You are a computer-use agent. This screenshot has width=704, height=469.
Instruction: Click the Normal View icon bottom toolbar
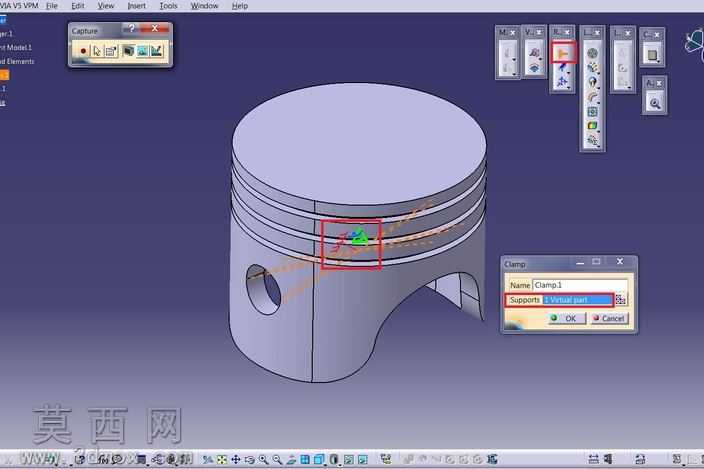pyautogui.click(x=291, y=459)
